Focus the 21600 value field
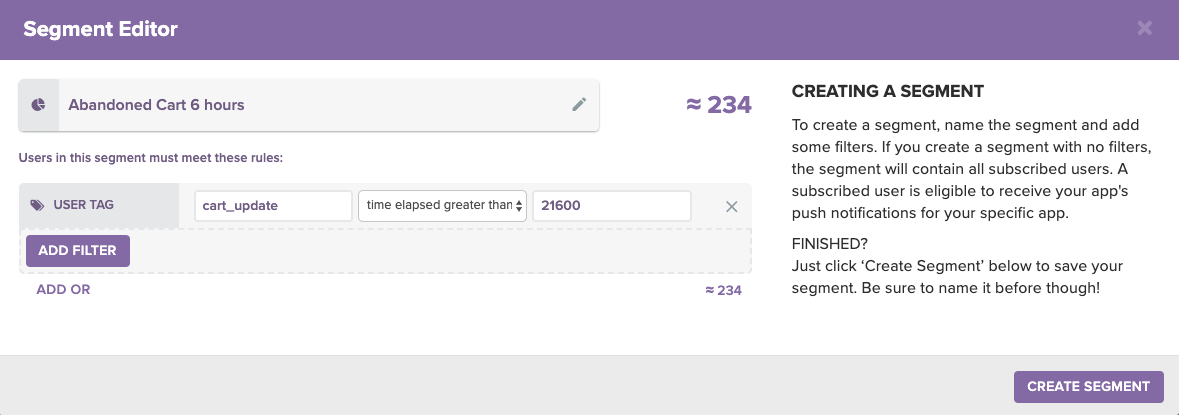Screen dimensions: 1179x415 pos(611,205)
